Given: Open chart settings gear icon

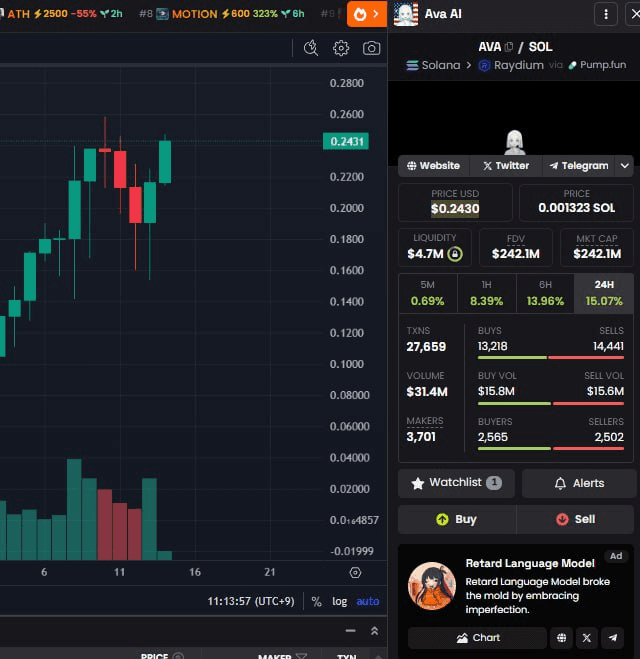Looking at the screenshot, I should point(341,48).
